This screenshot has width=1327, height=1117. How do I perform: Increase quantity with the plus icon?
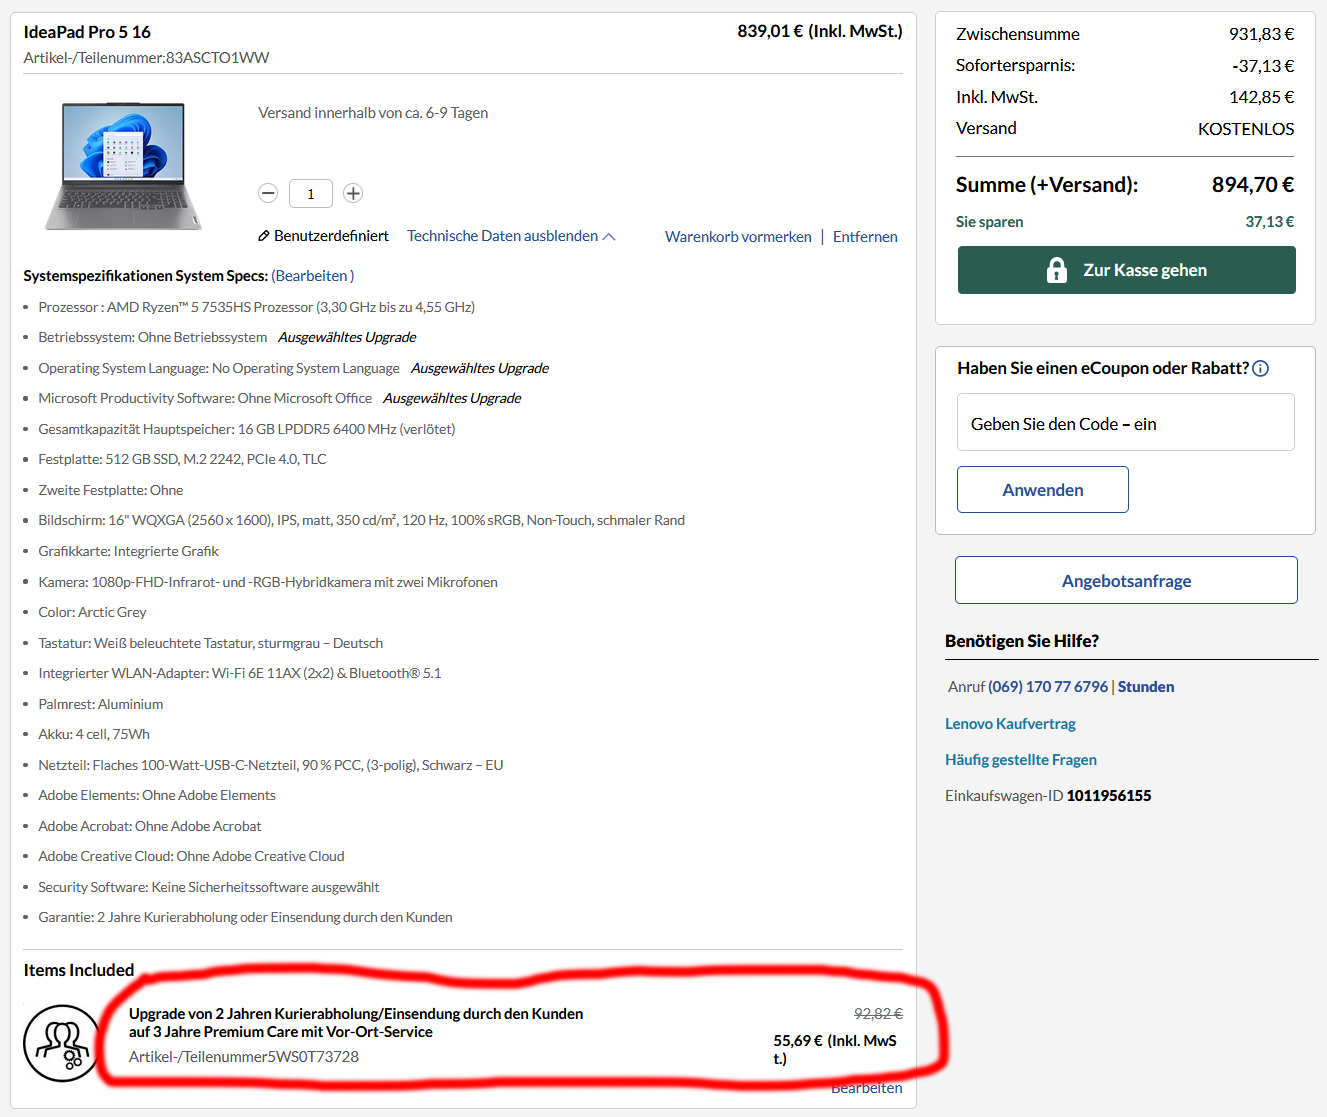pyautogui.click(x=353, y=193)
